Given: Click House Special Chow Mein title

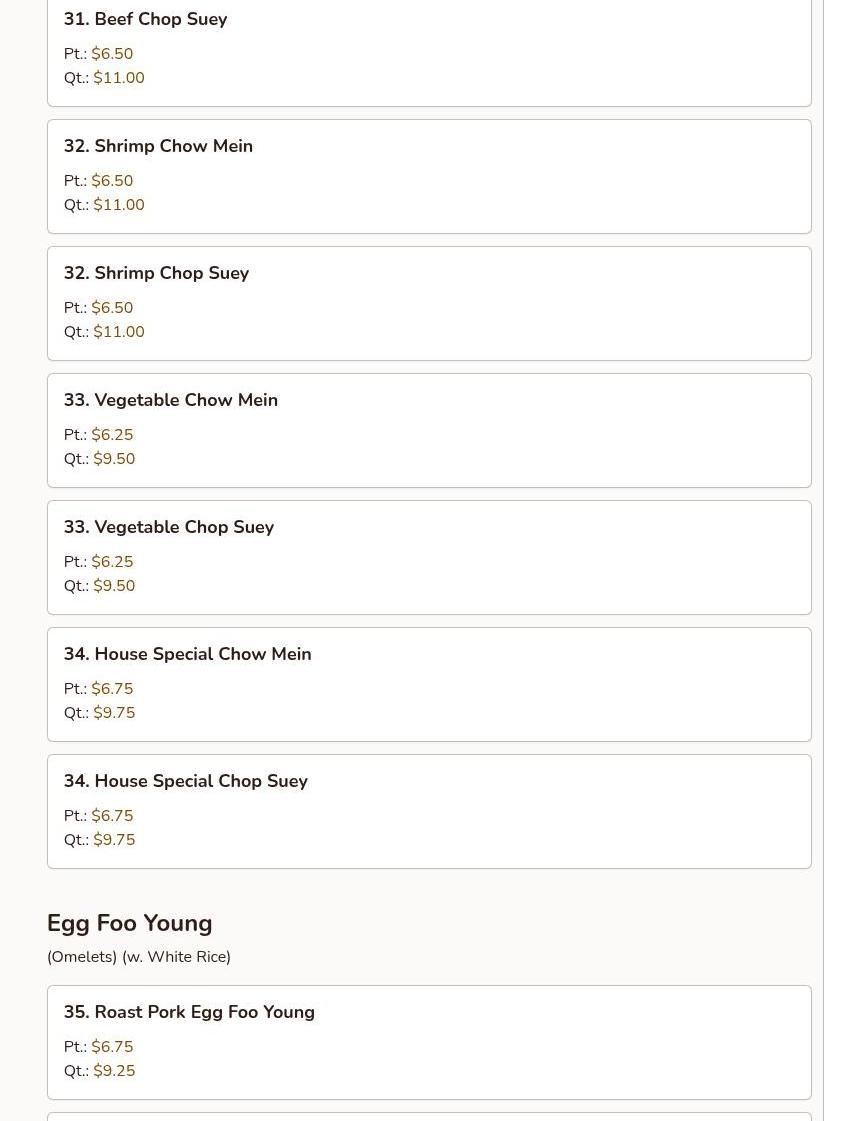Looking at the screenshot, I should (202, 654).
